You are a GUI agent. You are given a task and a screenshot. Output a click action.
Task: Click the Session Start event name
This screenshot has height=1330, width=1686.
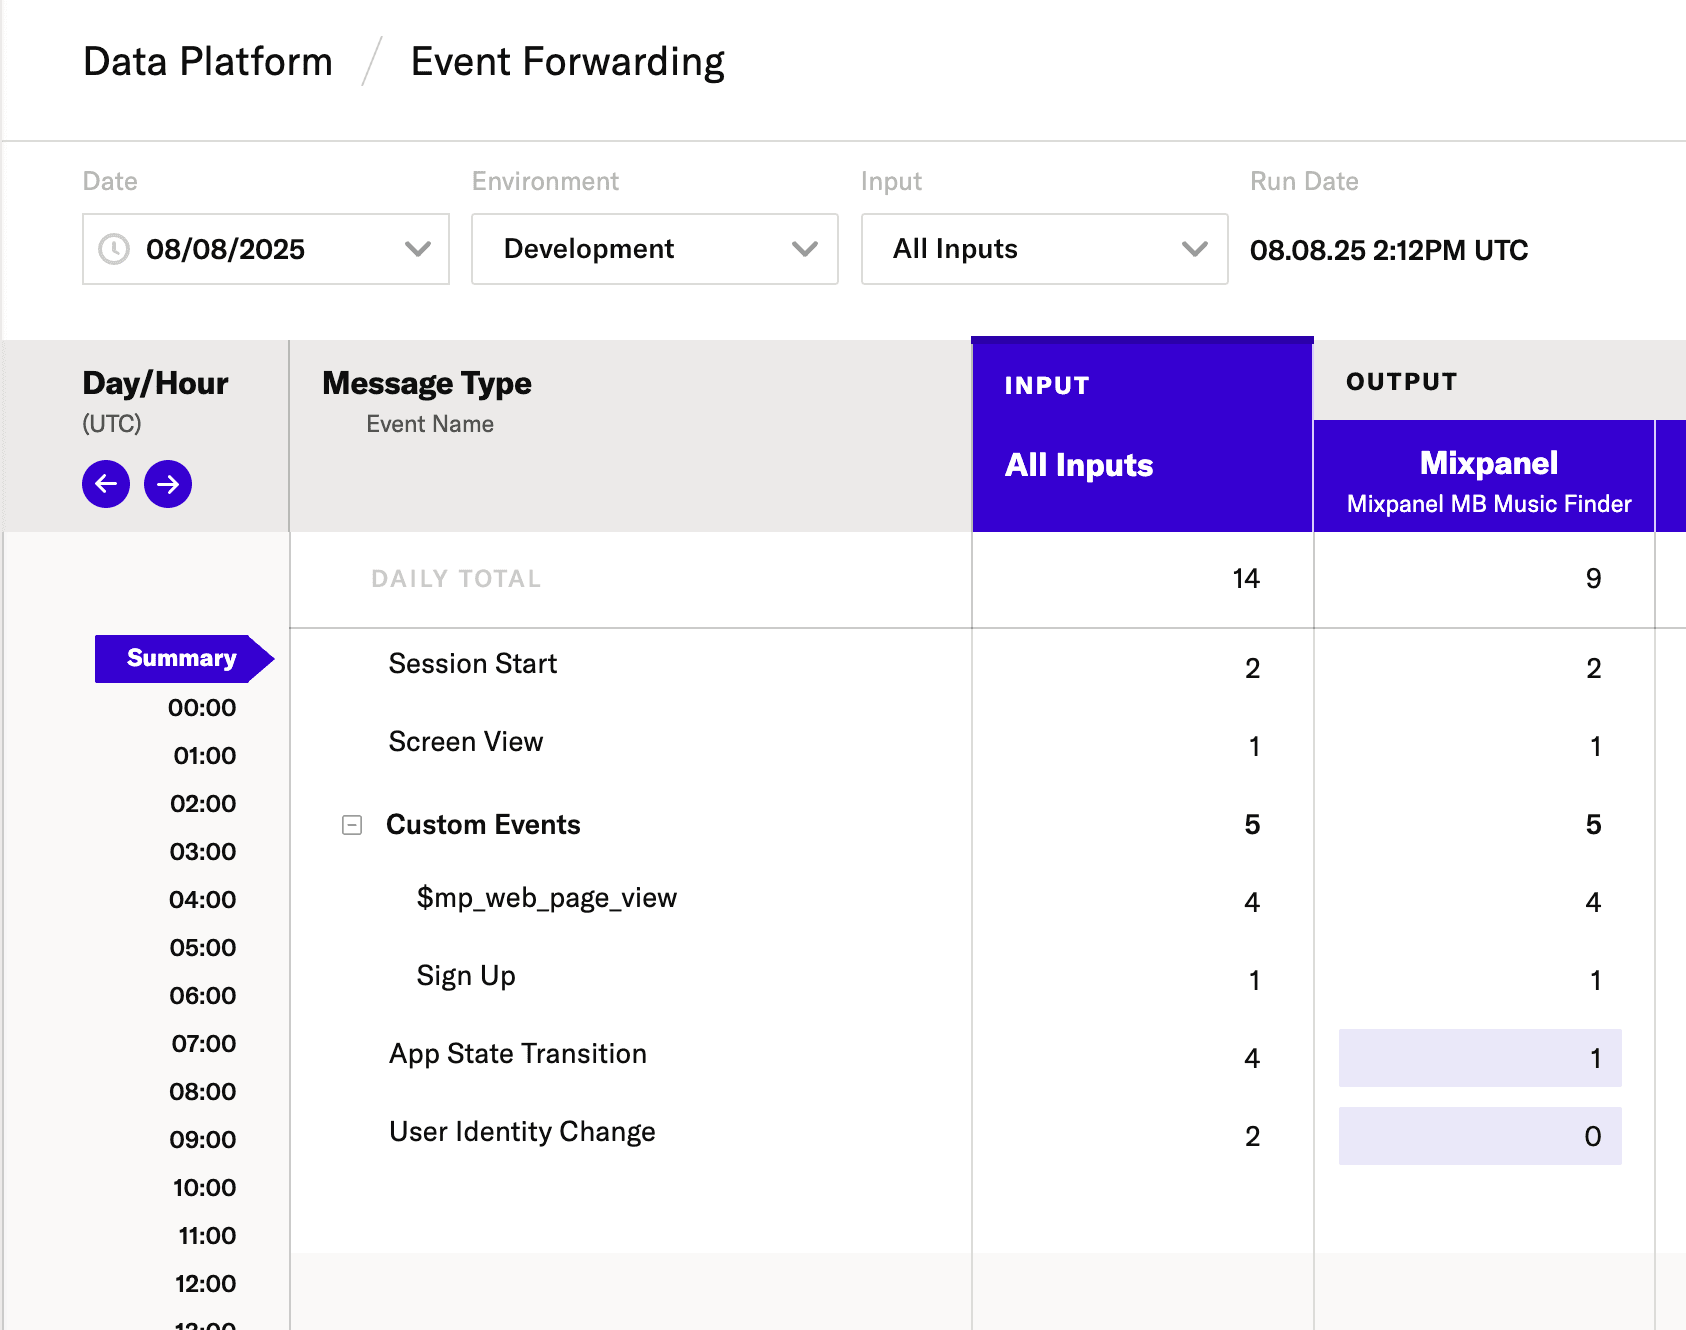(472, 663)
